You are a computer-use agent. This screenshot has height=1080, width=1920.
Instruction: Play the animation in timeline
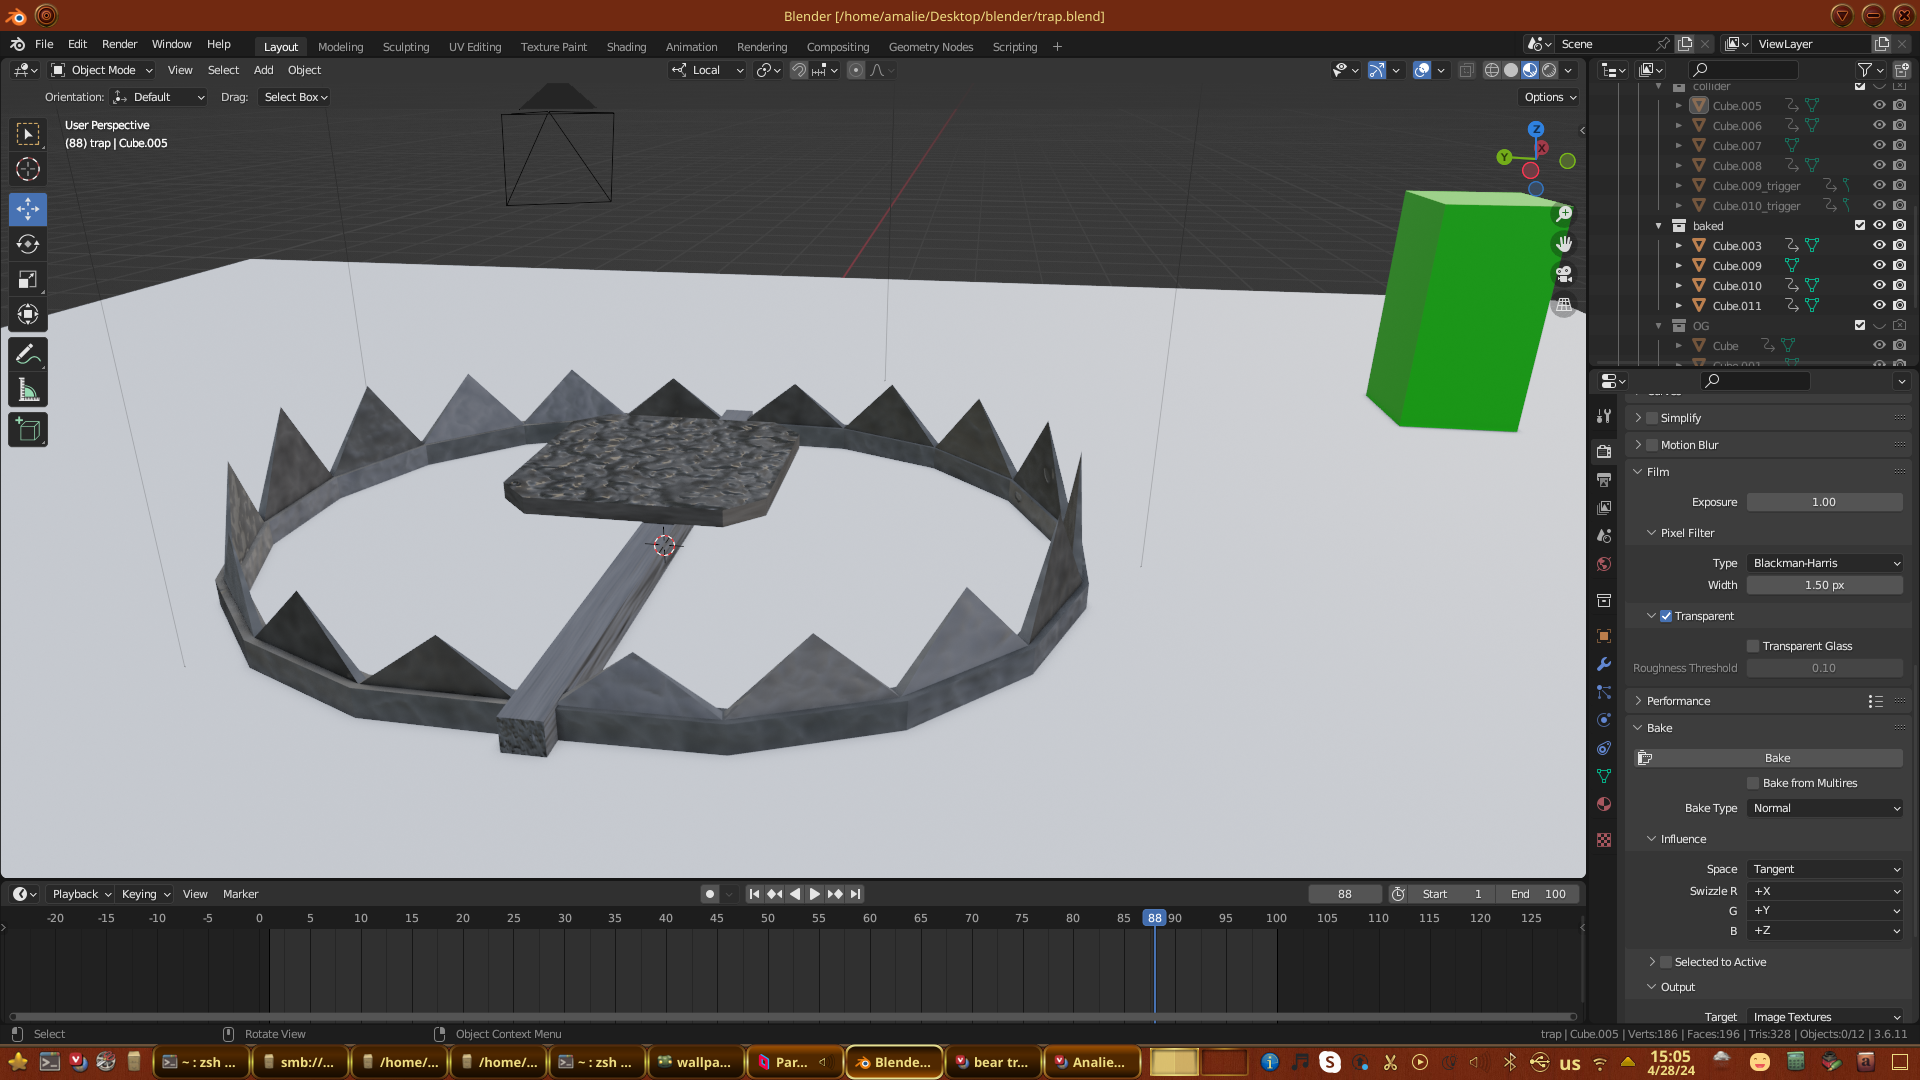(x=815, y=894)
